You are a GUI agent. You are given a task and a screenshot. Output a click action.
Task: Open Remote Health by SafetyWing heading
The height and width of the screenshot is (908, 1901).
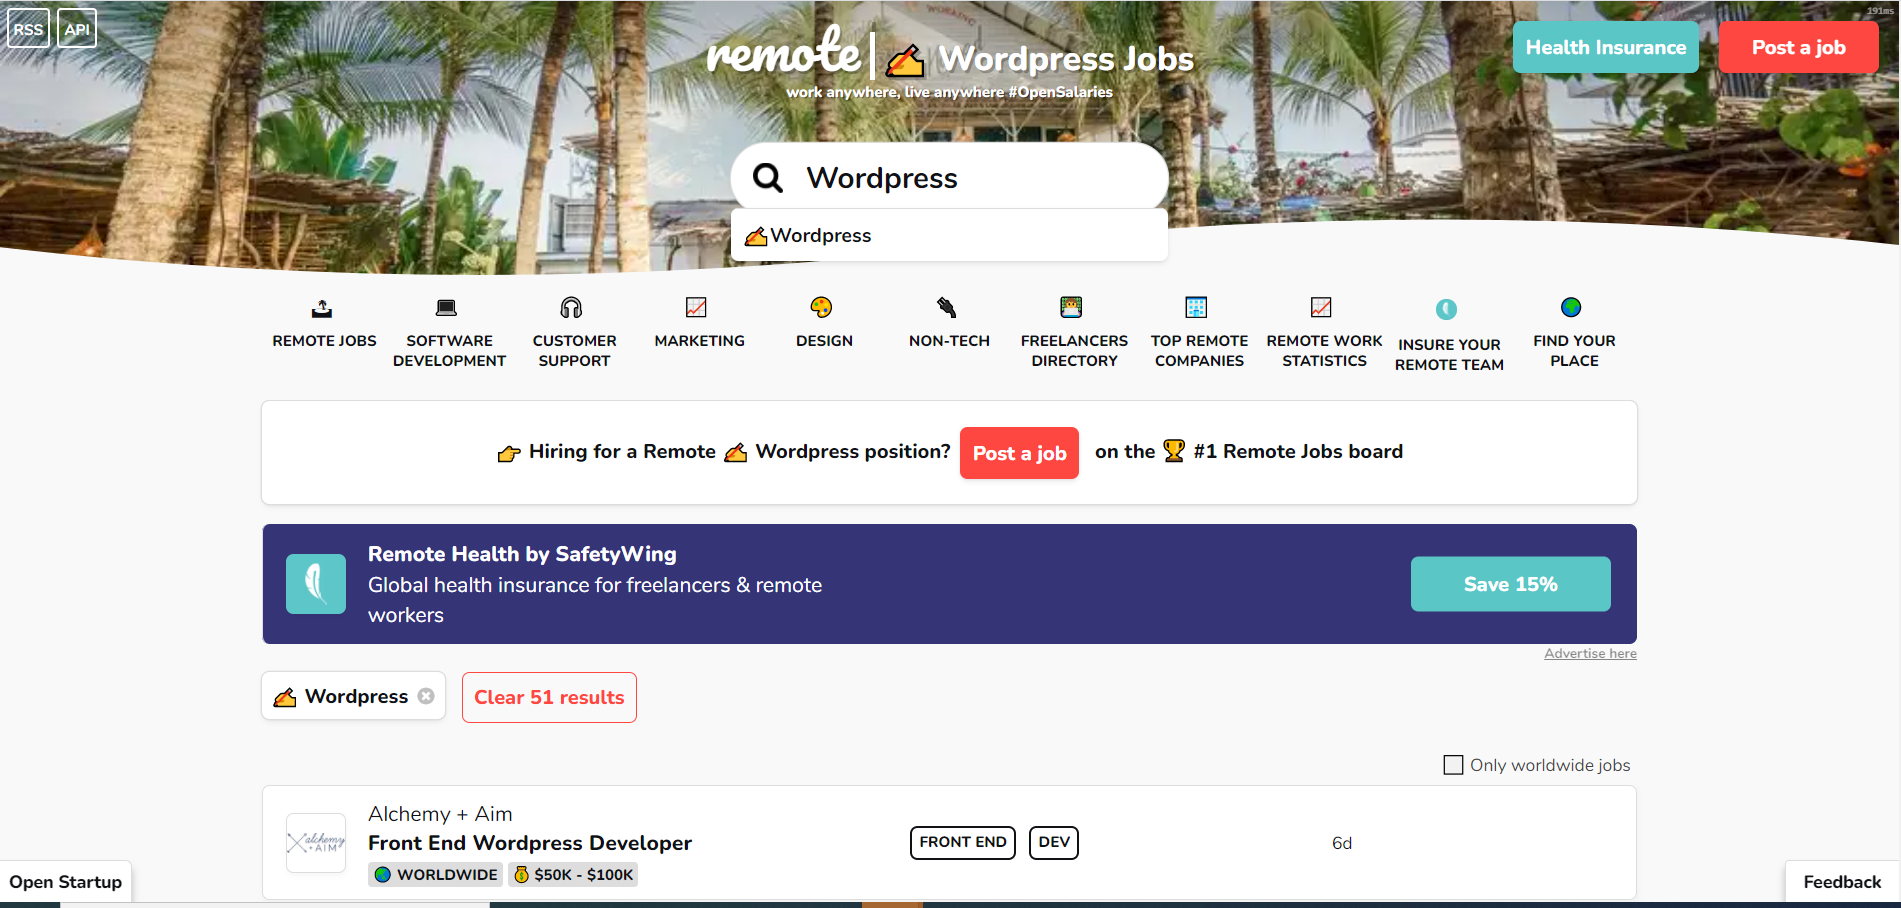522,554
